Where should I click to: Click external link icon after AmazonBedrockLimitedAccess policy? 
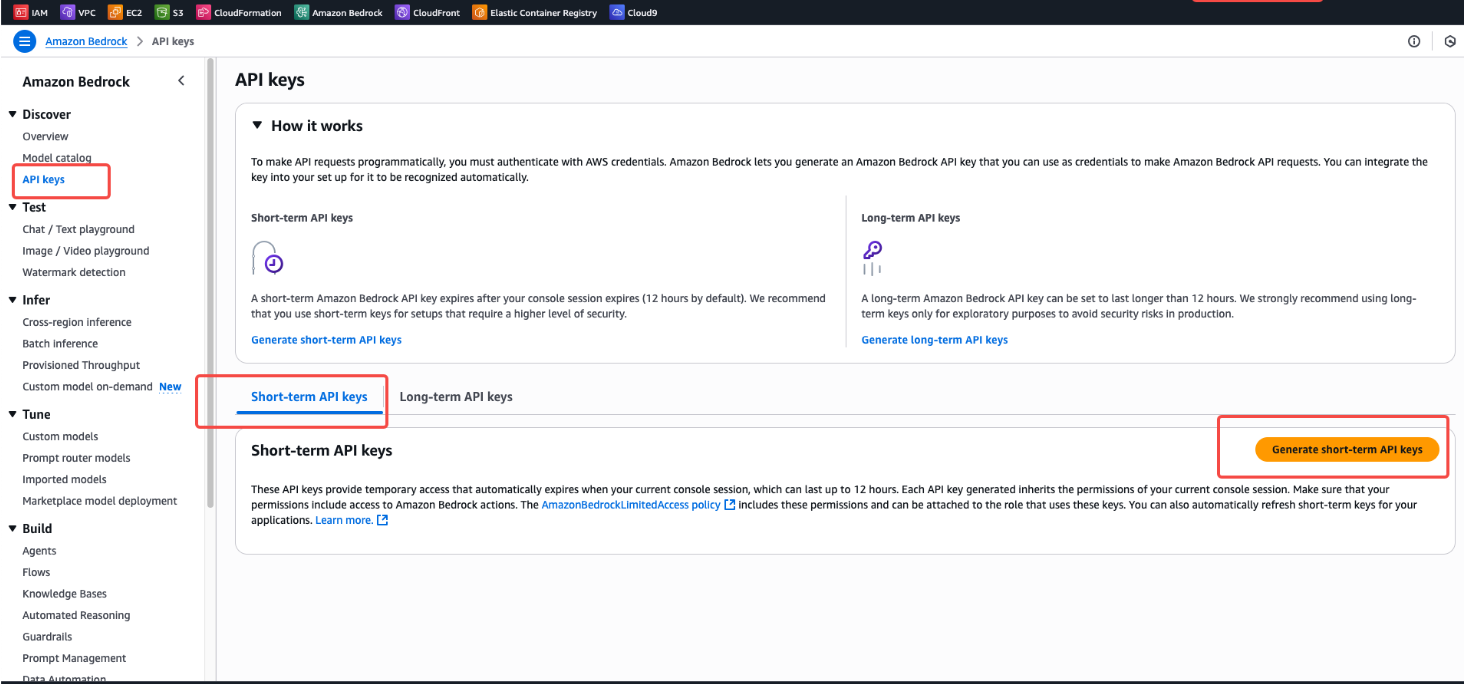coord(730,505)
